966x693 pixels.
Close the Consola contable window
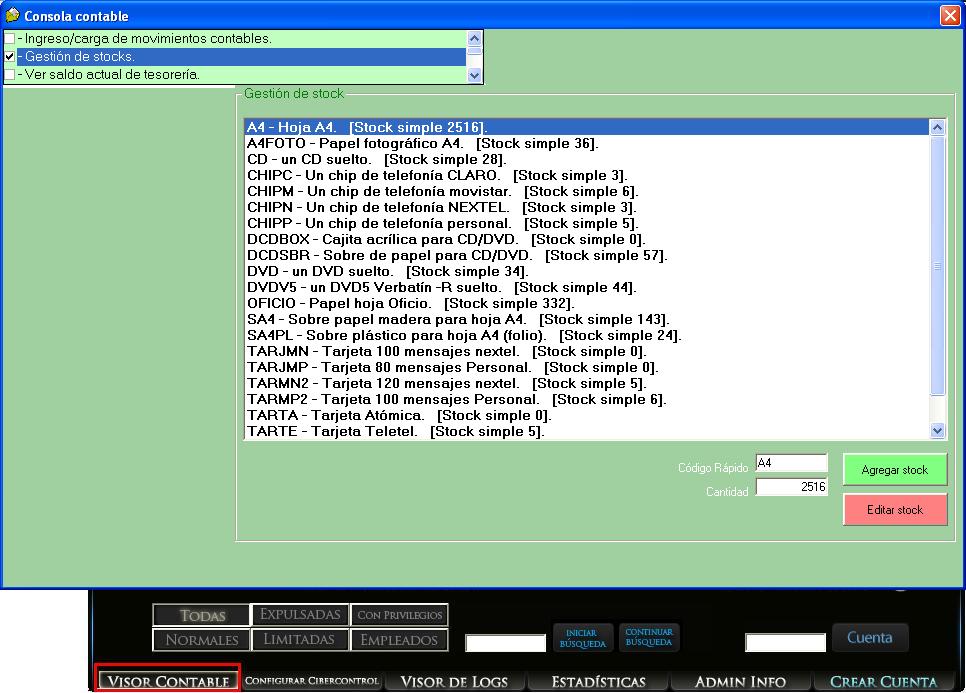(949, 15)
